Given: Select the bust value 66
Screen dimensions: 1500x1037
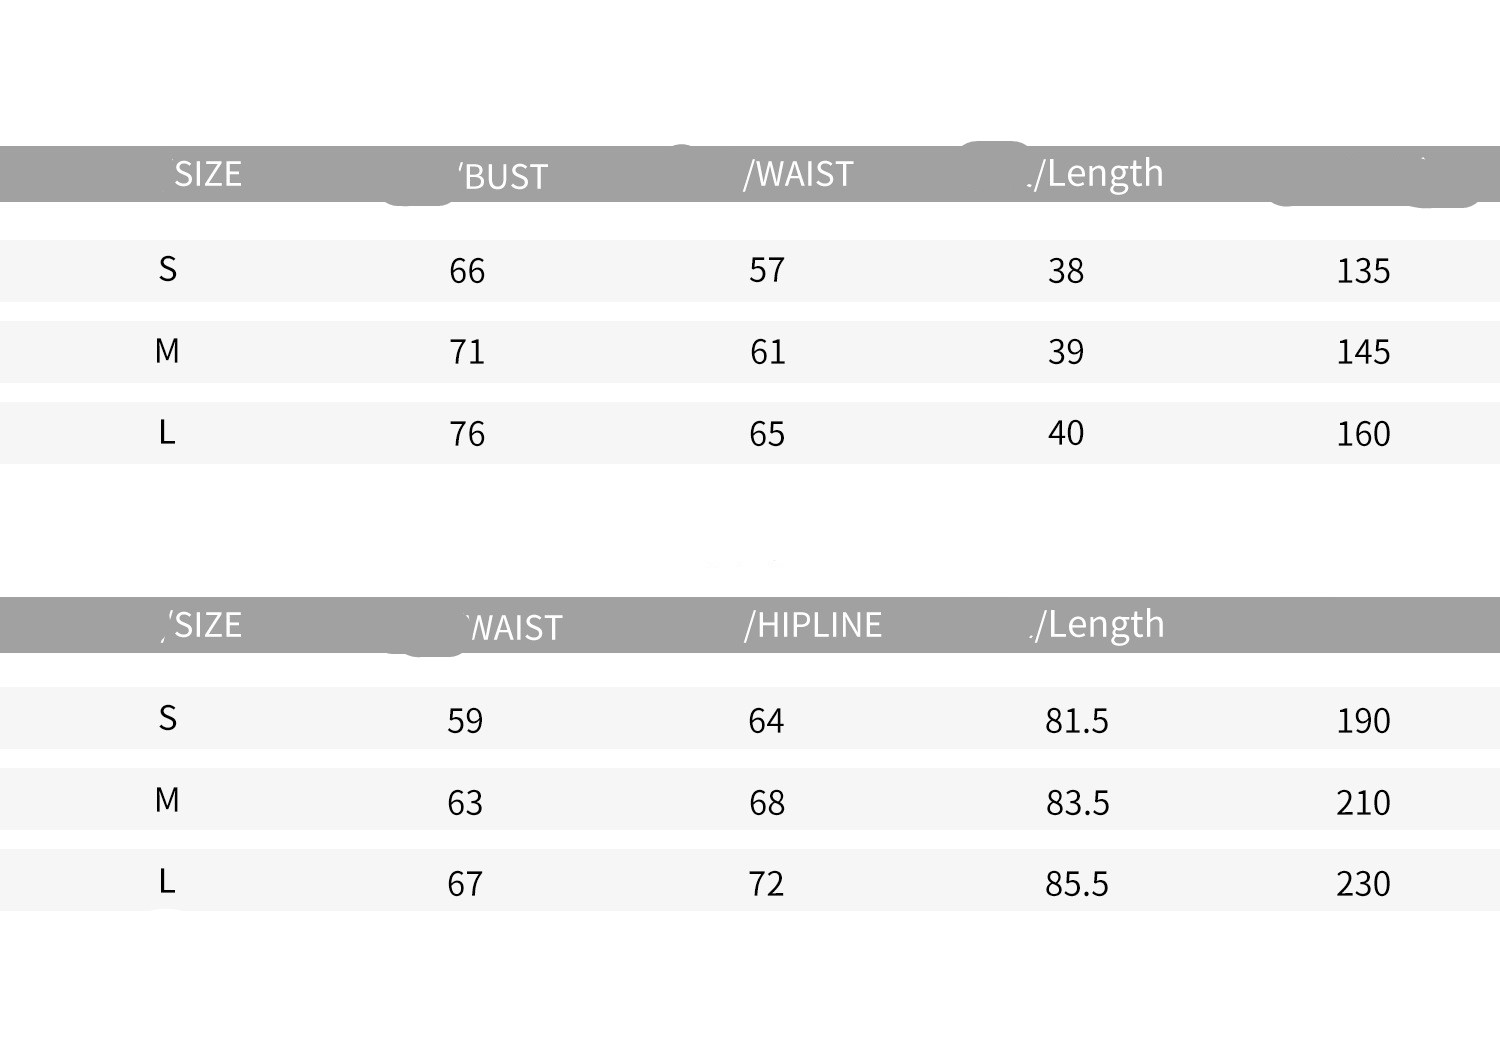Looking at the screenshot, I should coord(467,271).
